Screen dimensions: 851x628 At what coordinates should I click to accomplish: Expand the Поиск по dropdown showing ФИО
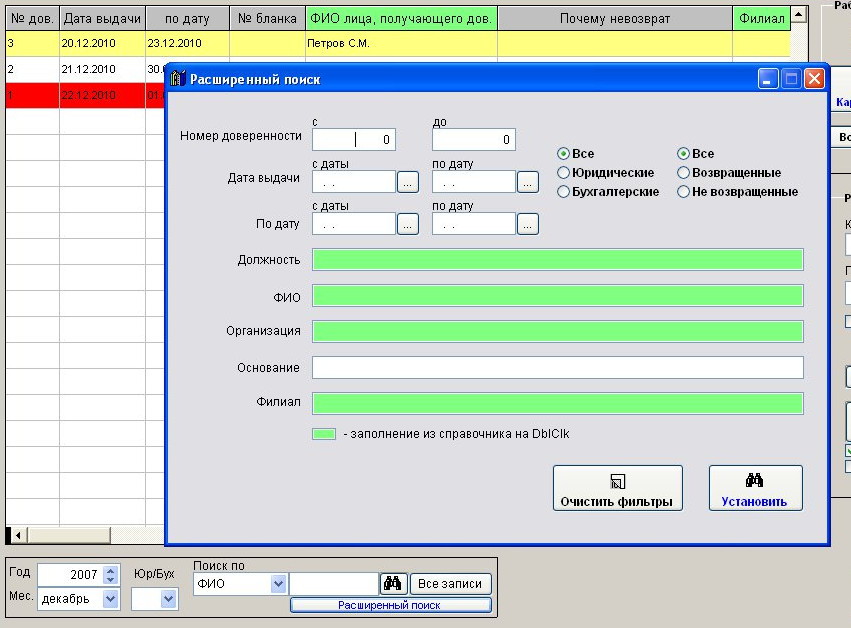[x=277, y=584]
